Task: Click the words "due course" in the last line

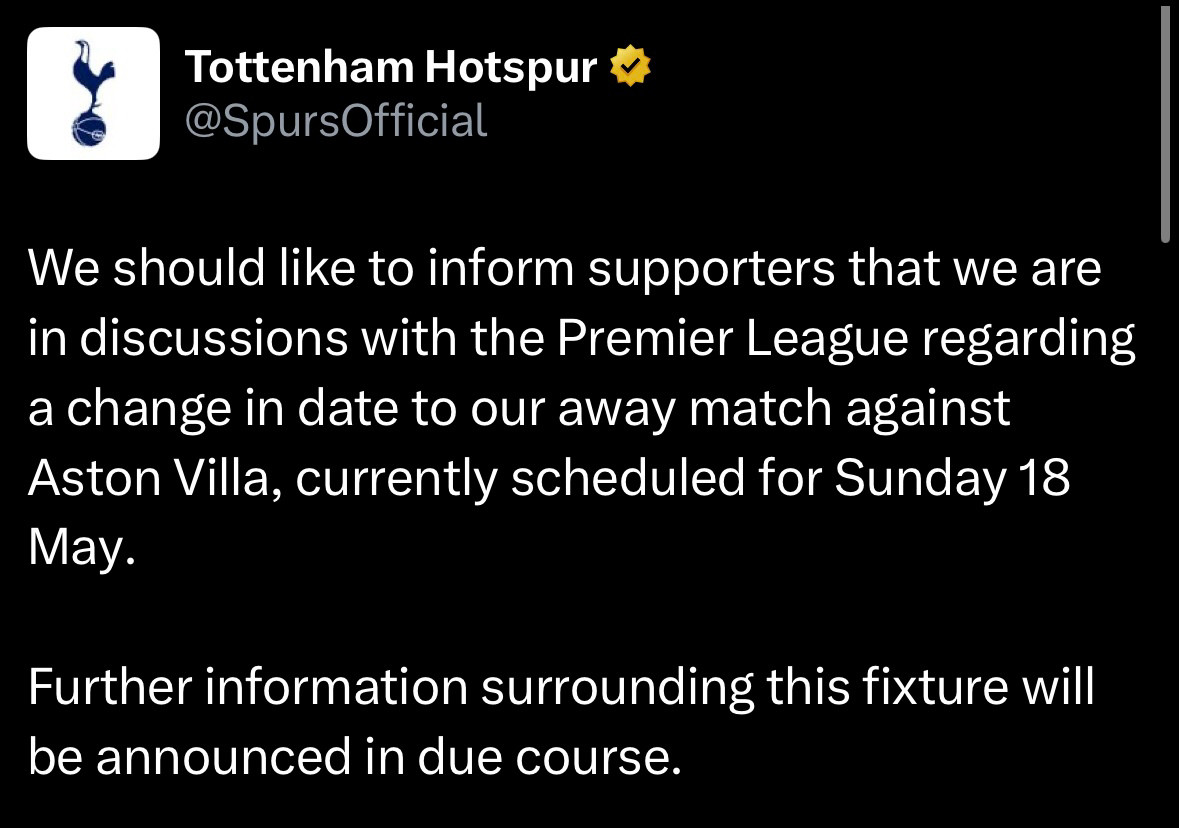Action: (x=549, y=756)
